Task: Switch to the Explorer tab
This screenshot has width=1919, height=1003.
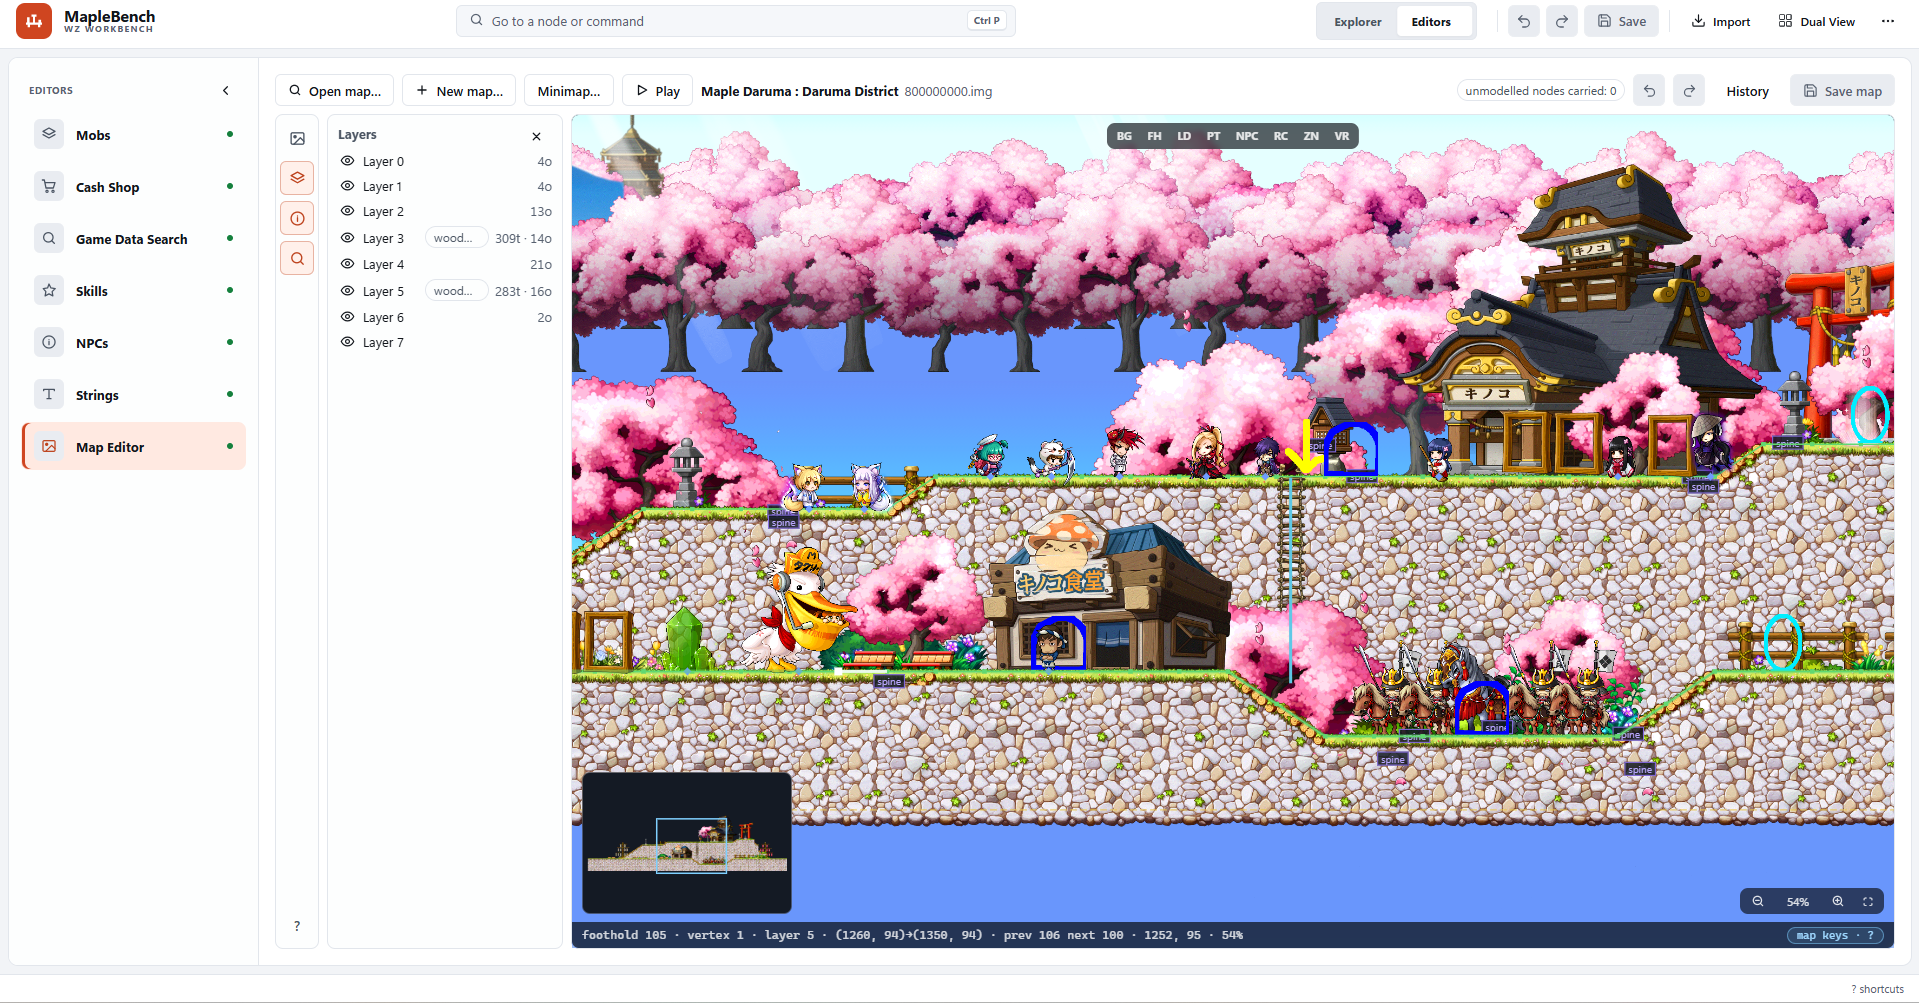Action: [x=1358, y=22]
